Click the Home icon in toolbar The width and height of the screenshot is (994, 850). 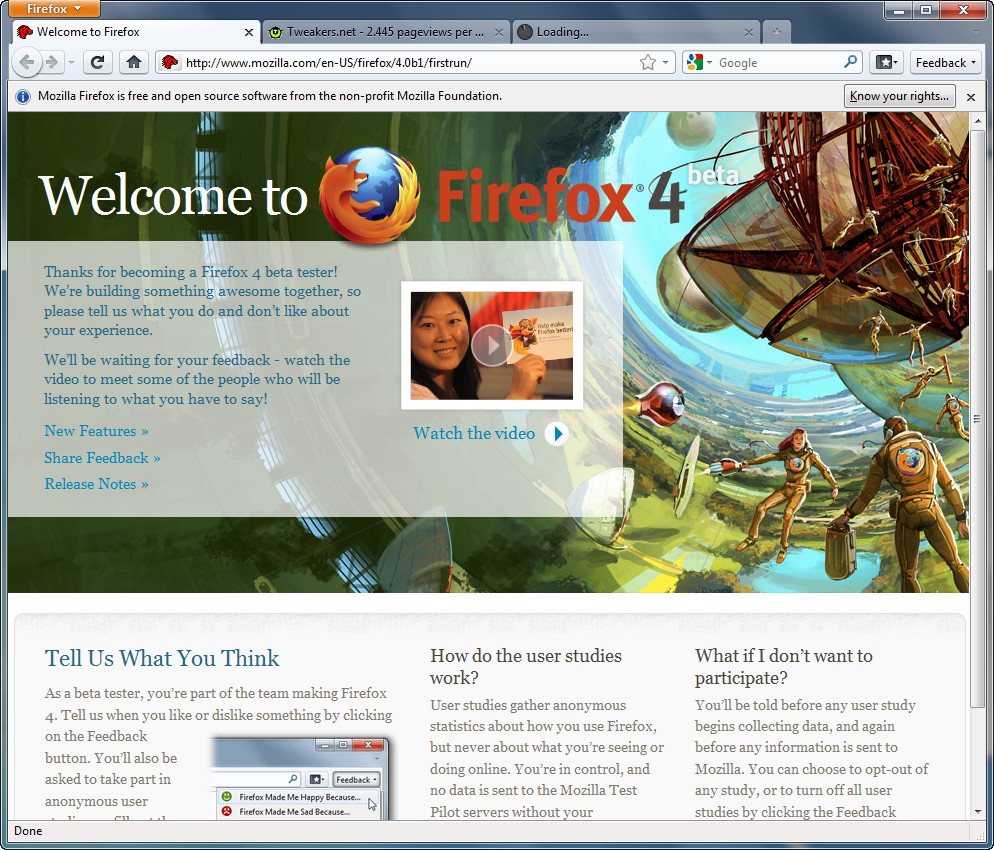click(133, 62)
